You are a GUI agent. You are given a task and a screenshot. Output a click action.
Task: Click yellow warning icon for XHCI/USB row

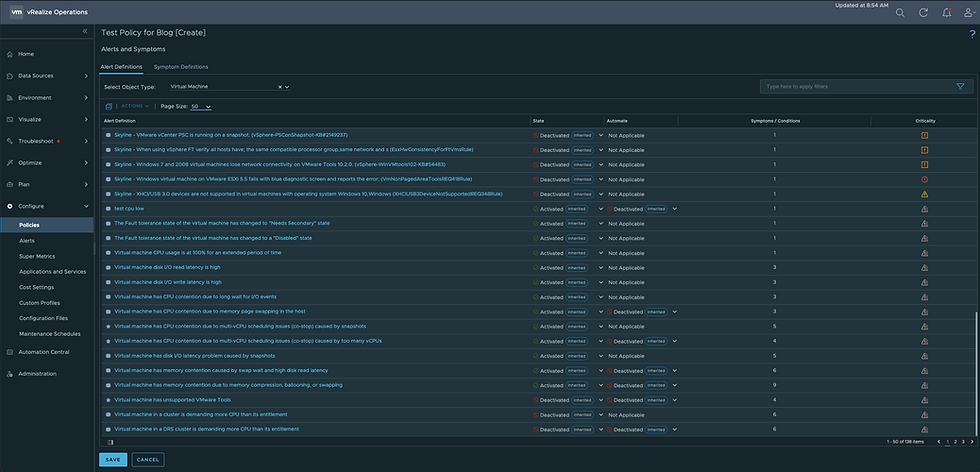924,194
